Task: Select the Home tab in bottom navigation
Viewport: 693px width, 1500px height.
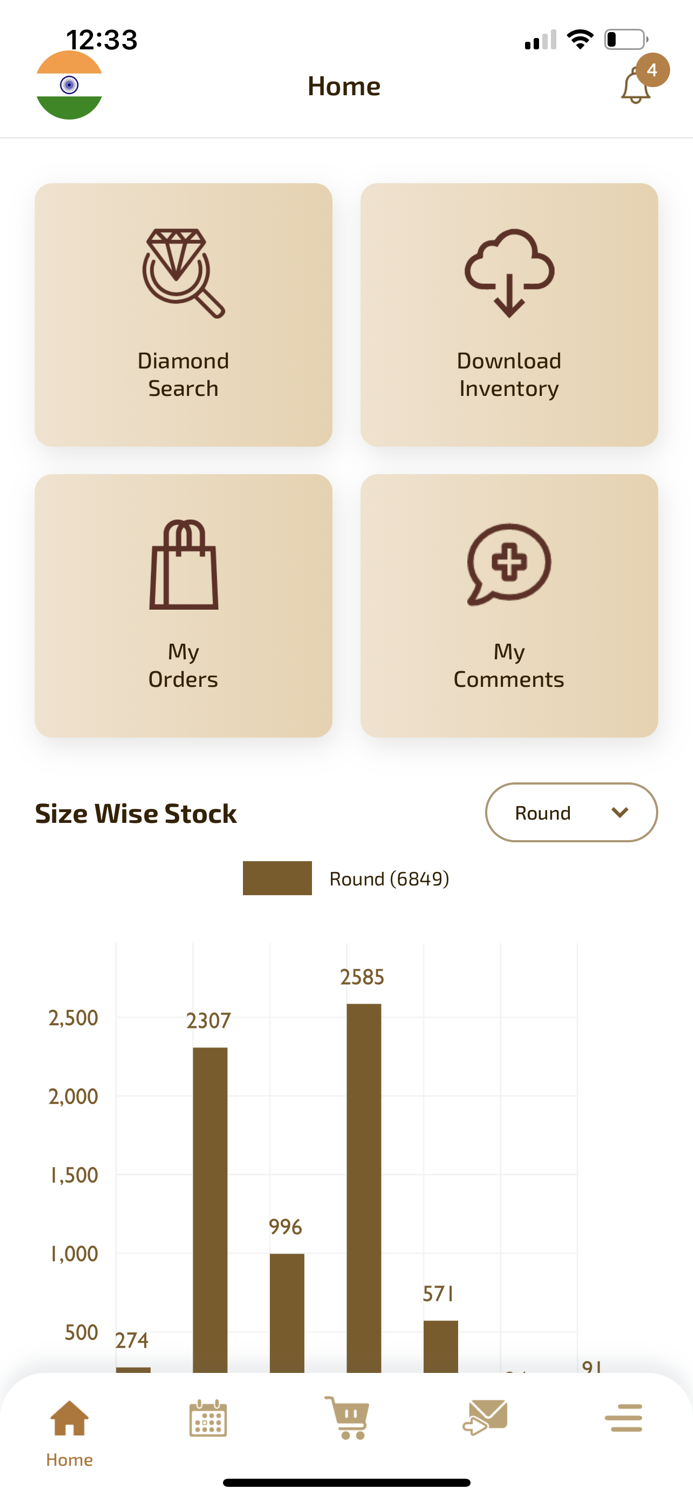Action: [68, 1430]
